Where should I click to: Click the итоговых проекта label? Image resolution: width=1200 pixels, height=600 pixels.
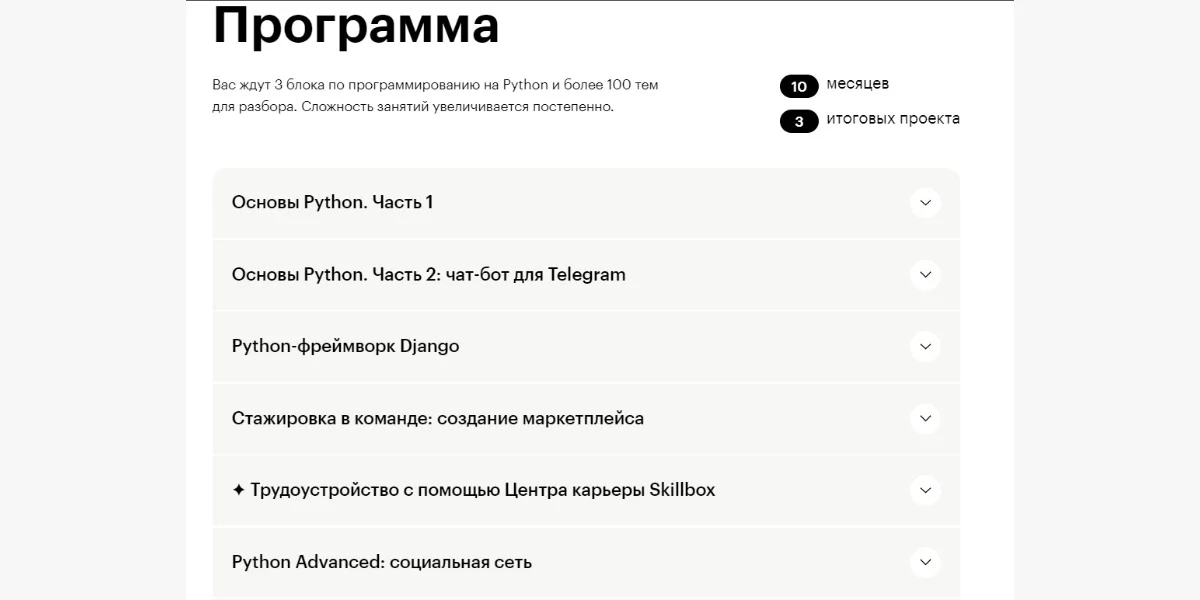[892, 119]
